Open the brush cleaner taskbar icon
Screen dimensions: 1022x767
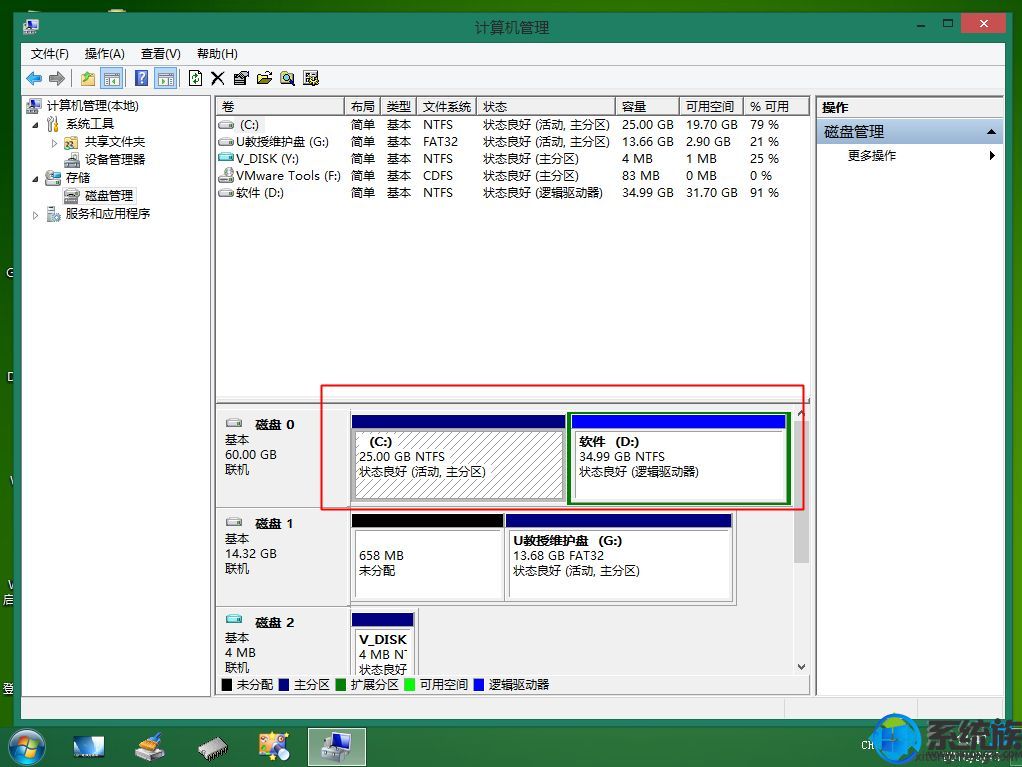[150, 747]
